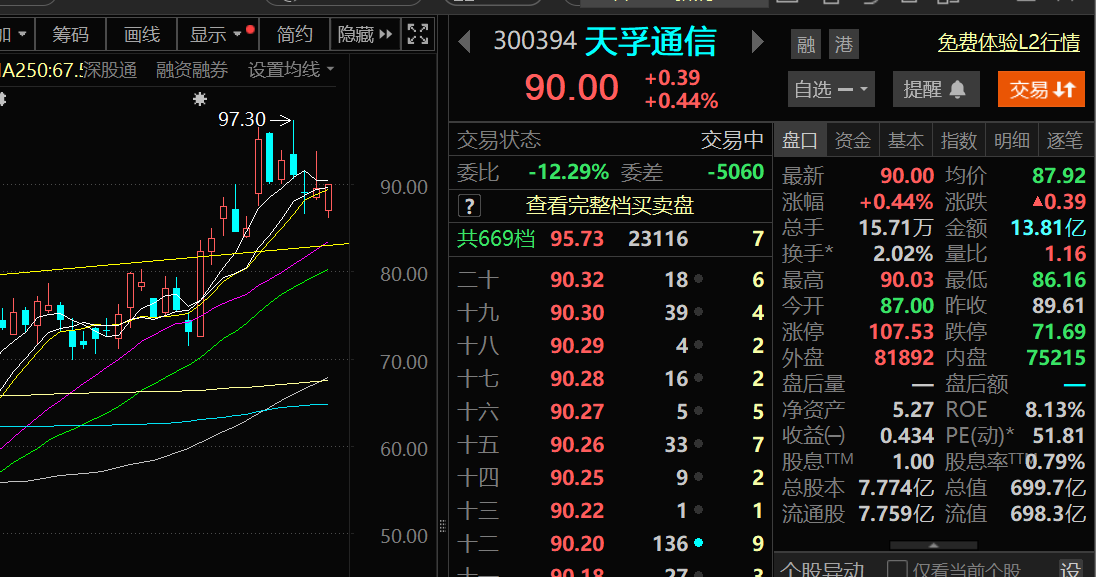Select the 画线 drawing tool

pyautogui.click(x=142, y=34)
